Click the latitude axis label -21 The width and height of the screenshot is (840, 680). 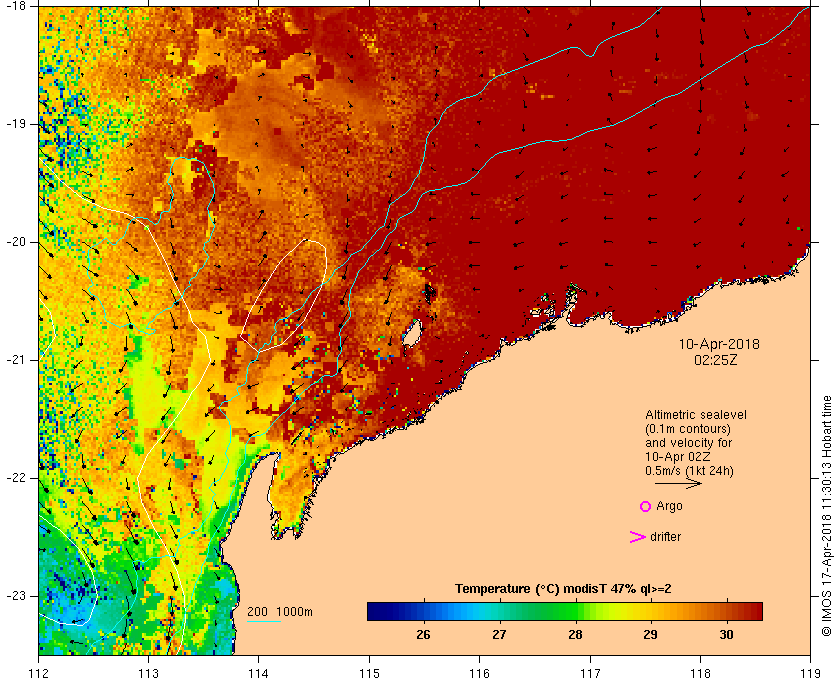point(16,360)
